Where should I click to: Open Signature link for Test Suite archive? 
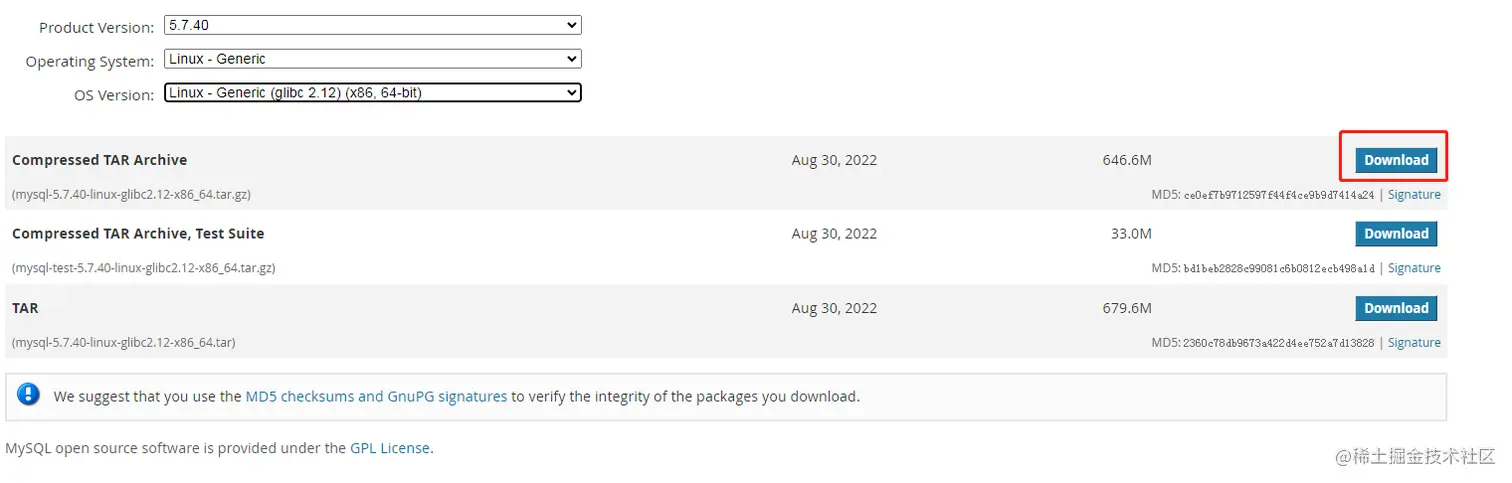click(1414, 268)
